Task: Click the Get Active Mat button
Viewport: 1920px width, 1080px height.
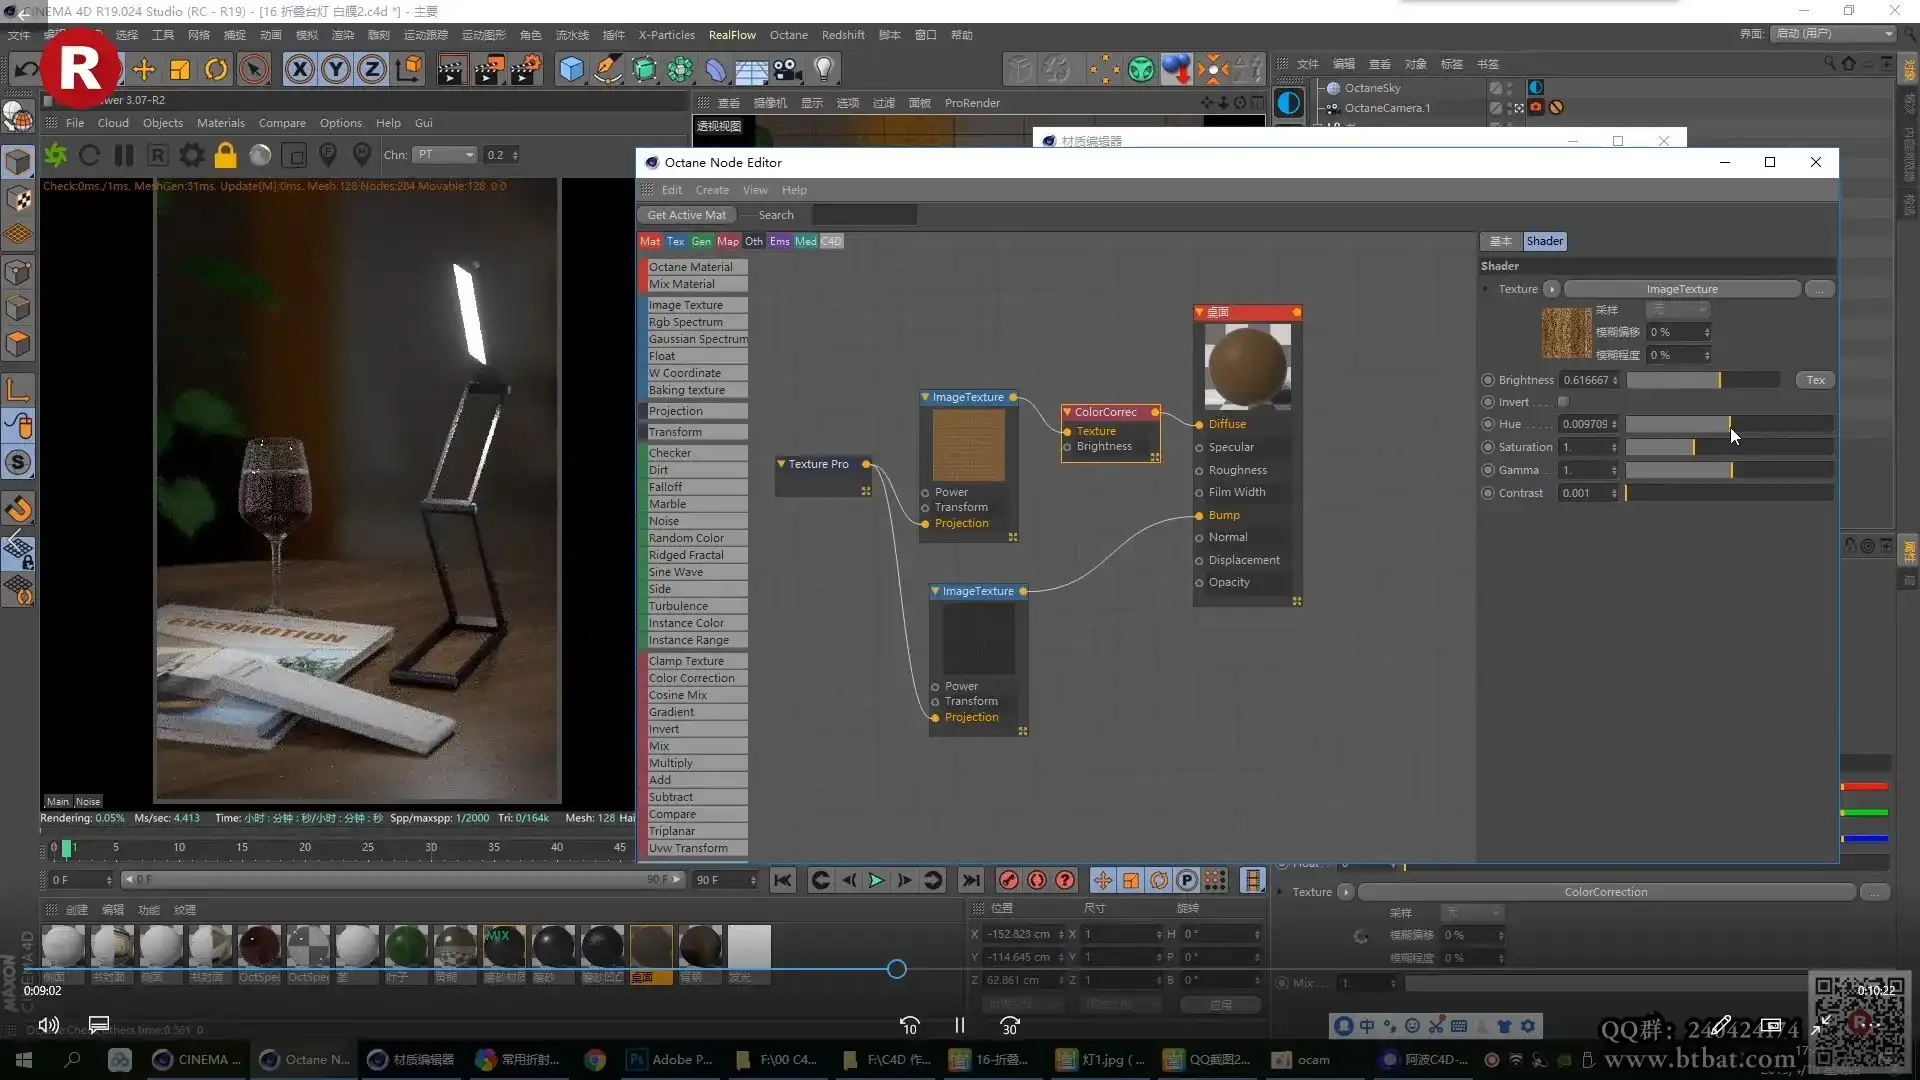Action: [x=686, y=215]
